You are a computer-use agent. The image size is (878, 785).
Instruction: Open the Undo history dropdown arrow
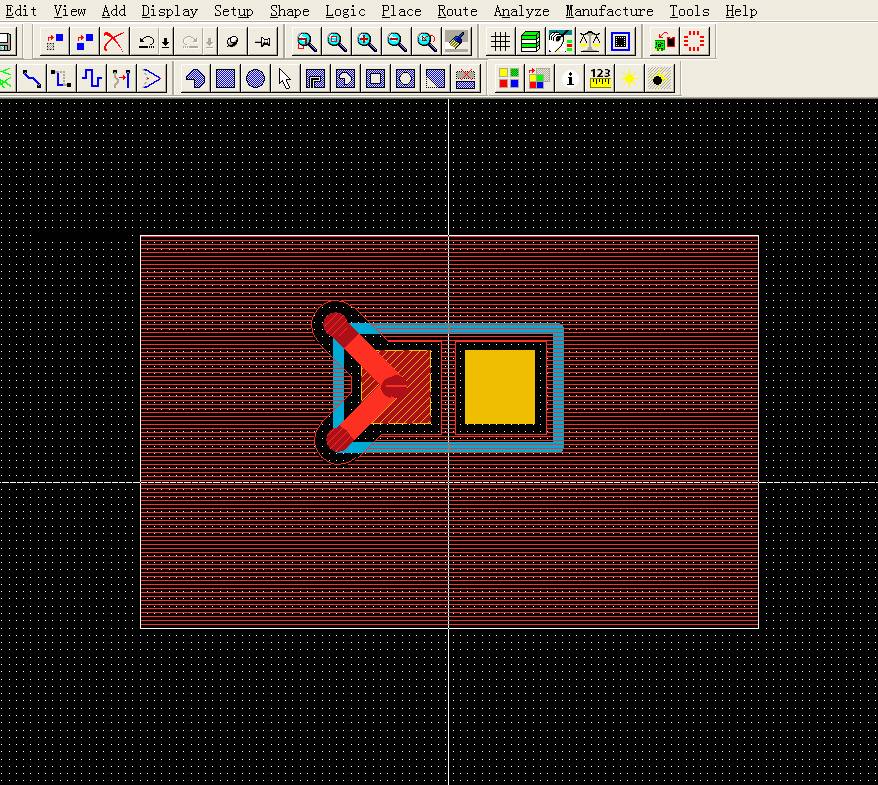pyautogui.click(x=166, y=42)
